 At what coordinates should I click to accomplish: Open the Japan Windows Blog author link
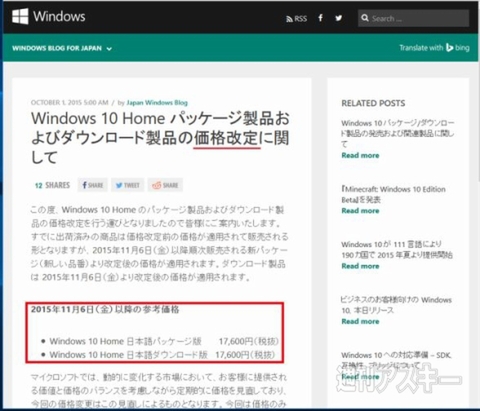[x=157, y=103]
